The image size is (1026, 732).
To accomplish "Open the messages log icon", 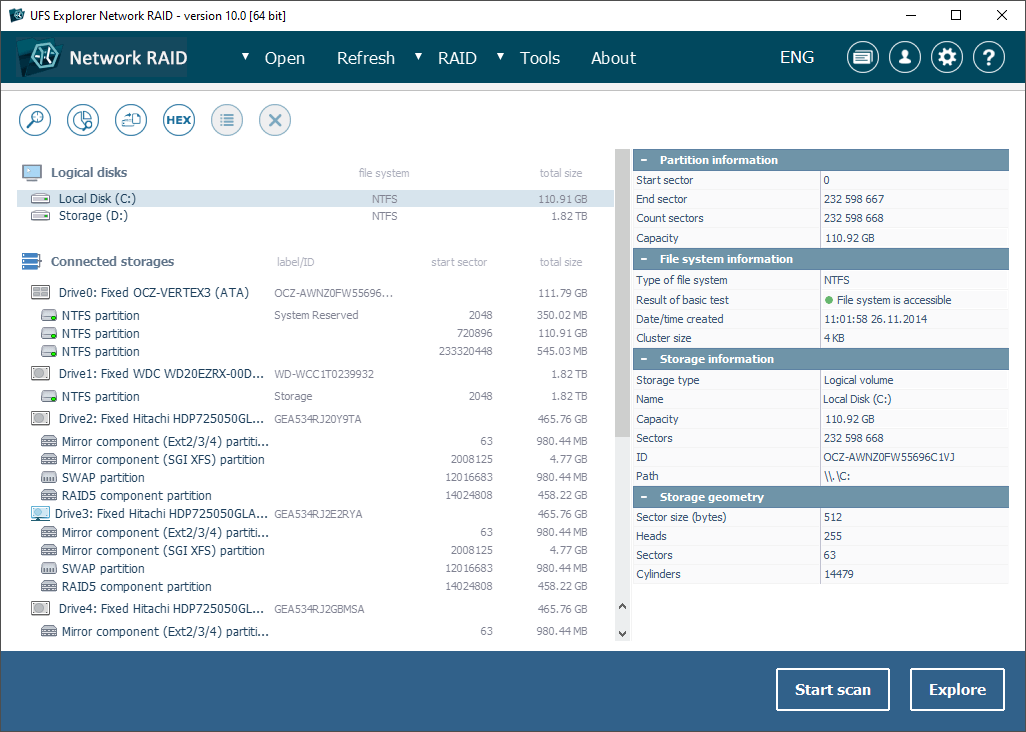I will click(862, 58).
